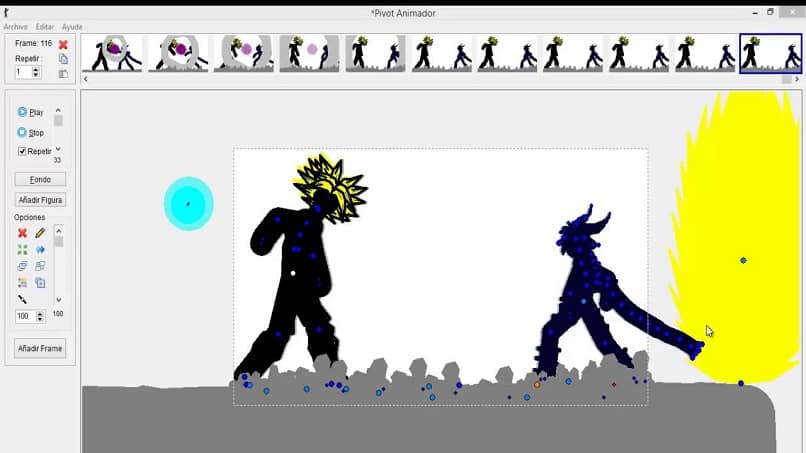Select the third frame thumbnail with pink ball
This screenshot has width=806, height=453.
pyautogui.click(x=244, y=53)
